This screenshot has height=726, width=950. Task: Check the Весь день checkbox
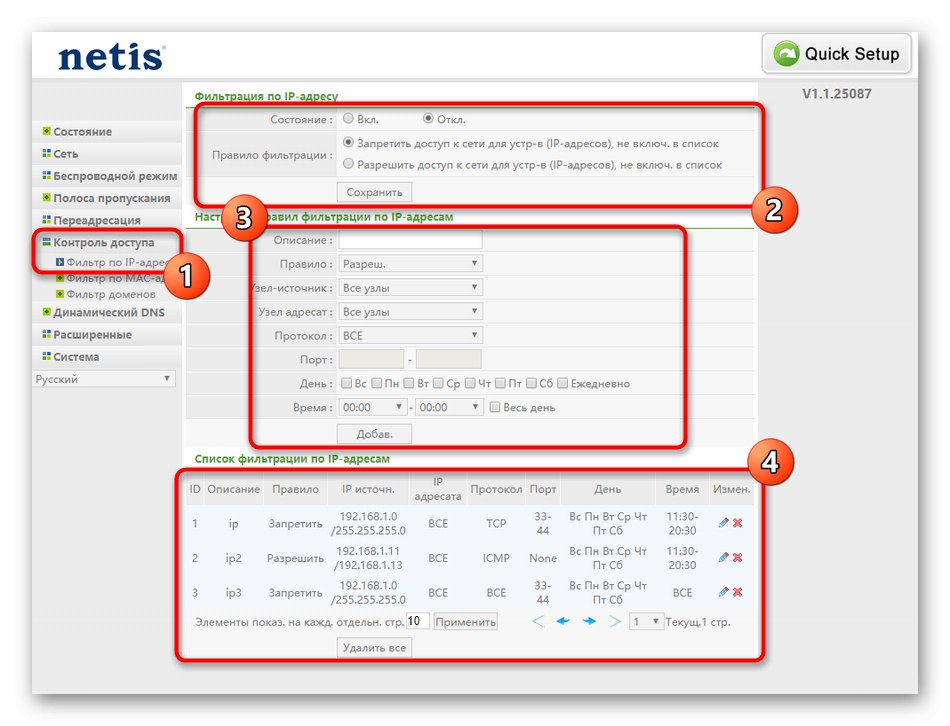pos(495,407)
